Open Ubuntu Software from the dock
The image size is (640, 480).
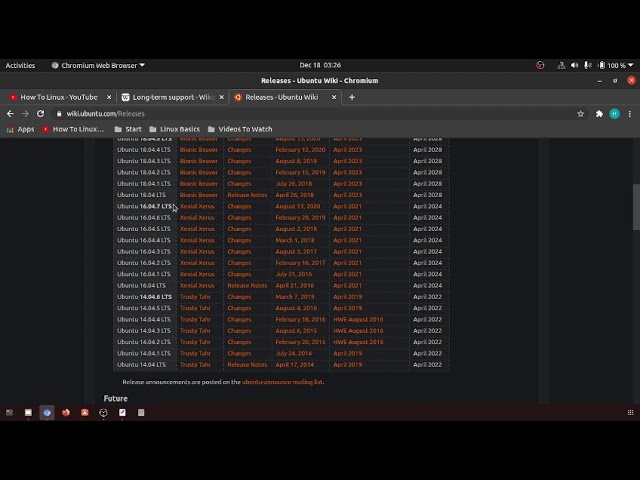pyautogui.click(x=84, y=413)
